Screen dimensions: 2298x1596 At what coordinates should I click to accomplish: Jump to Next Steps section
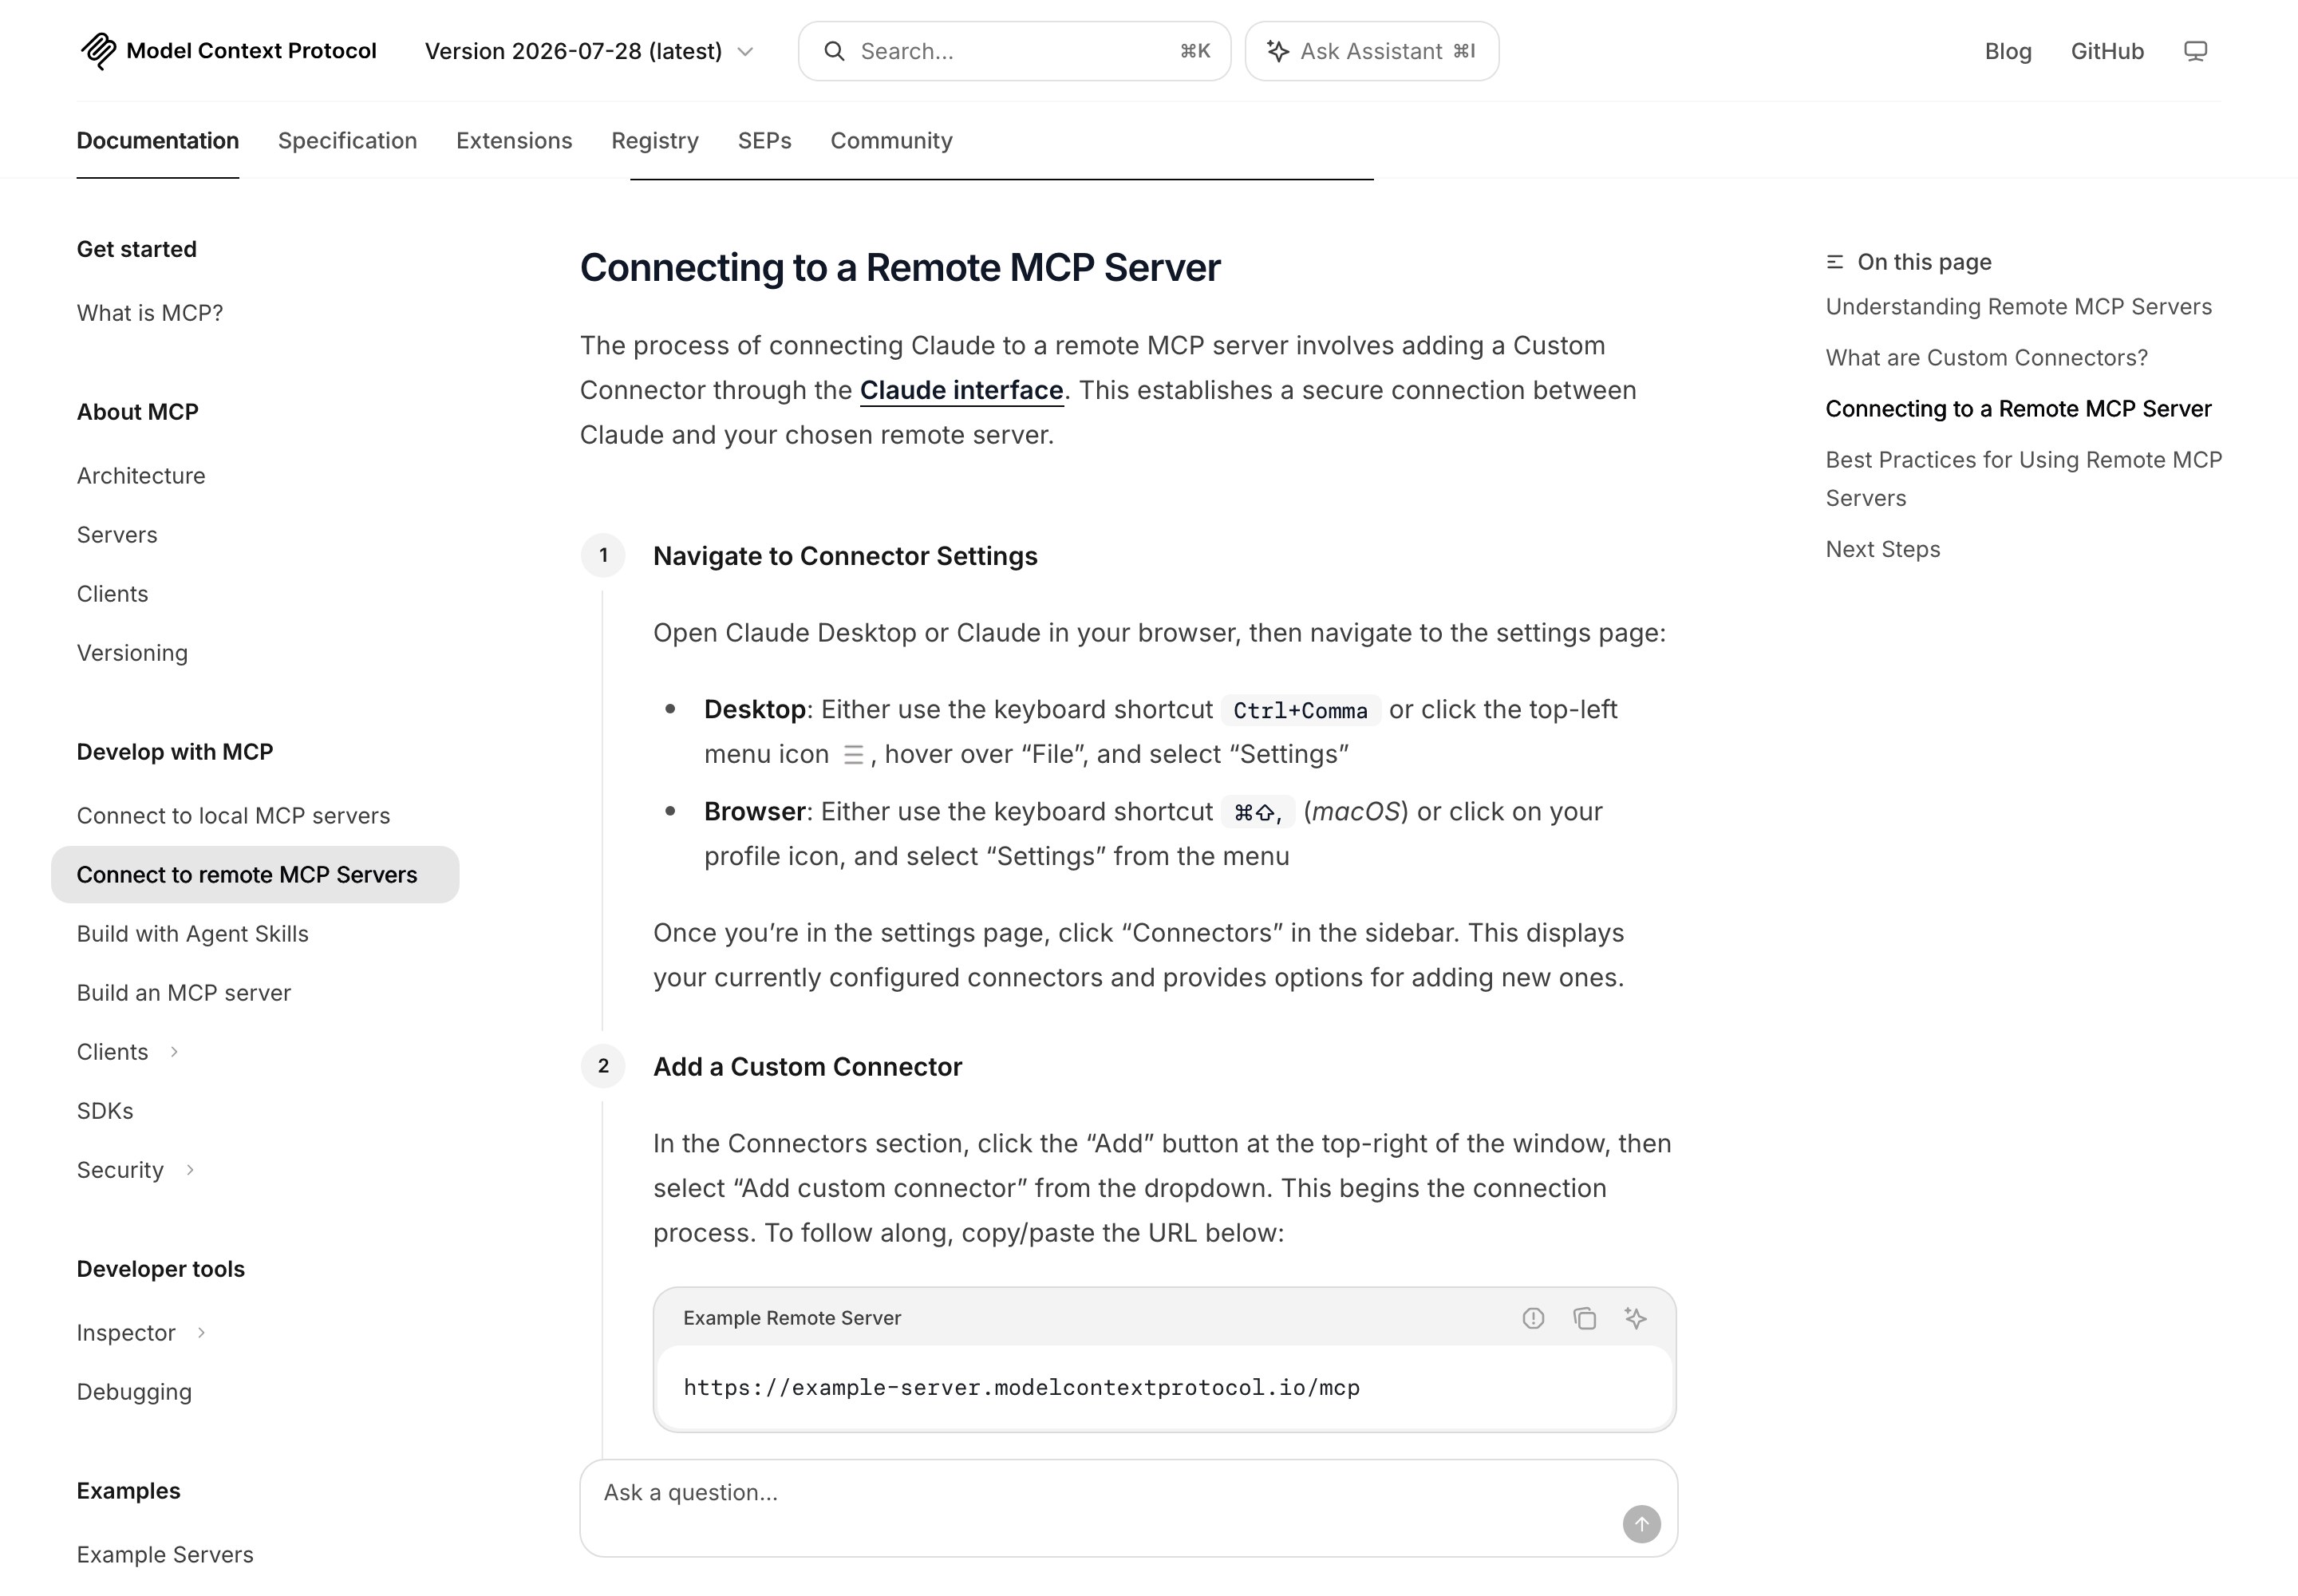point(1883,549)
